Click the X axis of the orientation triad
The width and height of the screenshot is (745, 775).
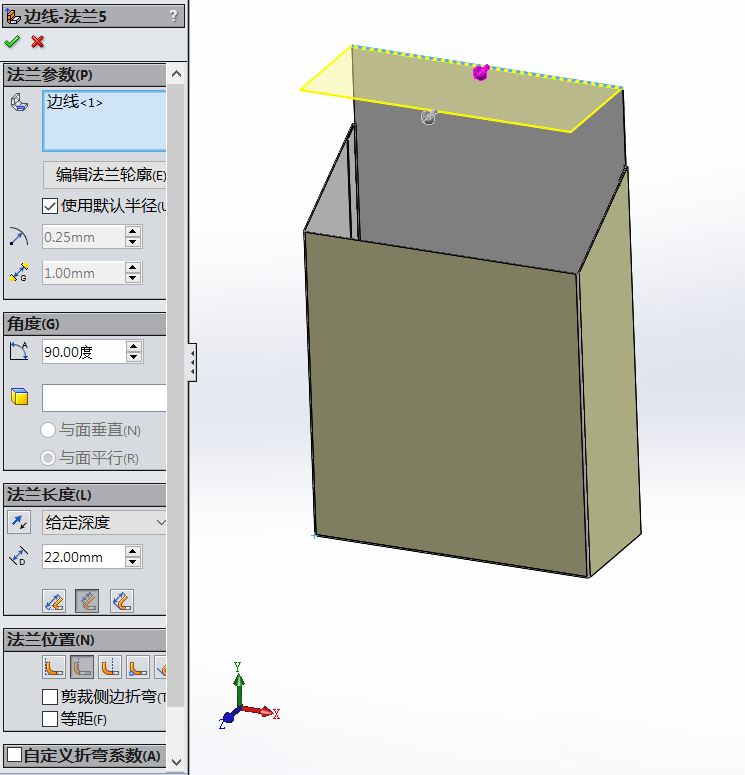pos(260,712)
